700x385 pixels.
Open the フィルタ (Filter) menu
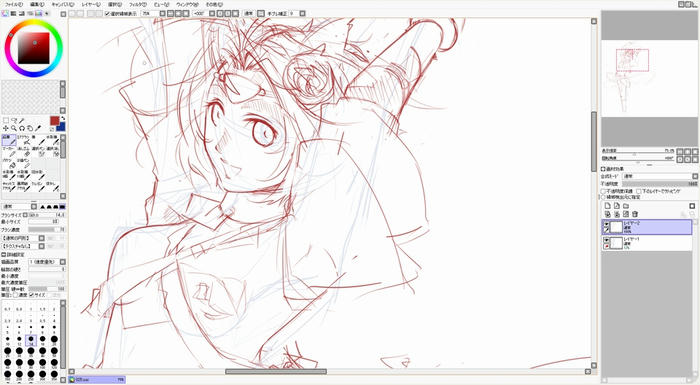[x=138, y=4]
